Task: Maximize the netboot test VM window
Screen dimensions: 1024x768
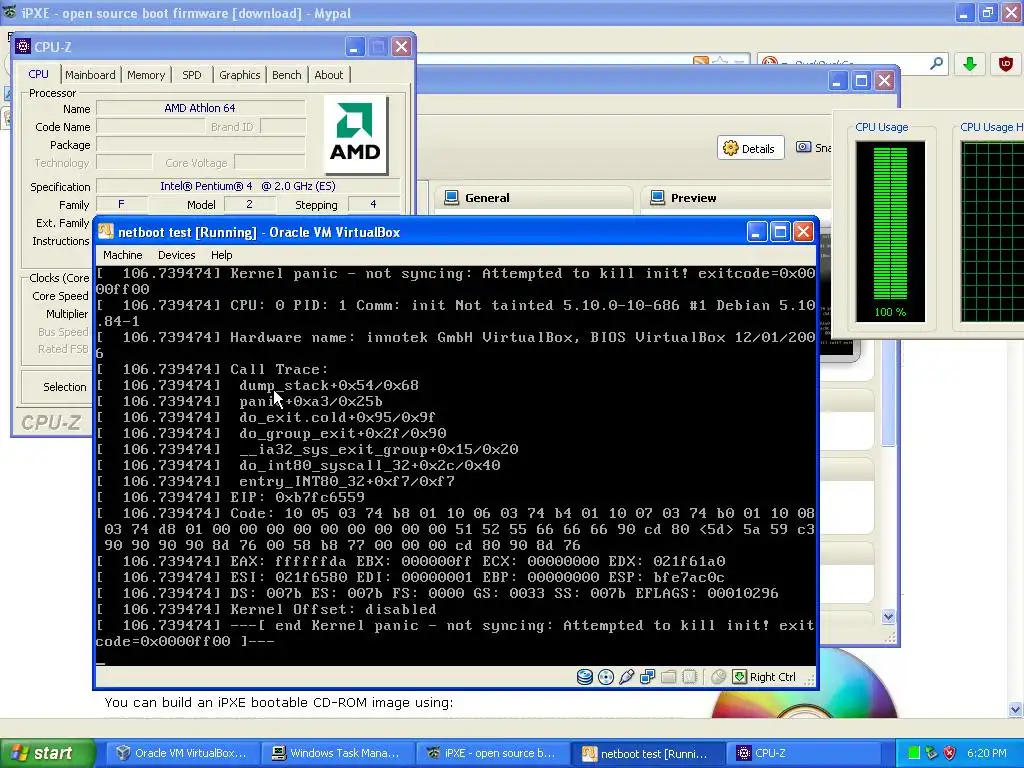Action: (780, 231)
